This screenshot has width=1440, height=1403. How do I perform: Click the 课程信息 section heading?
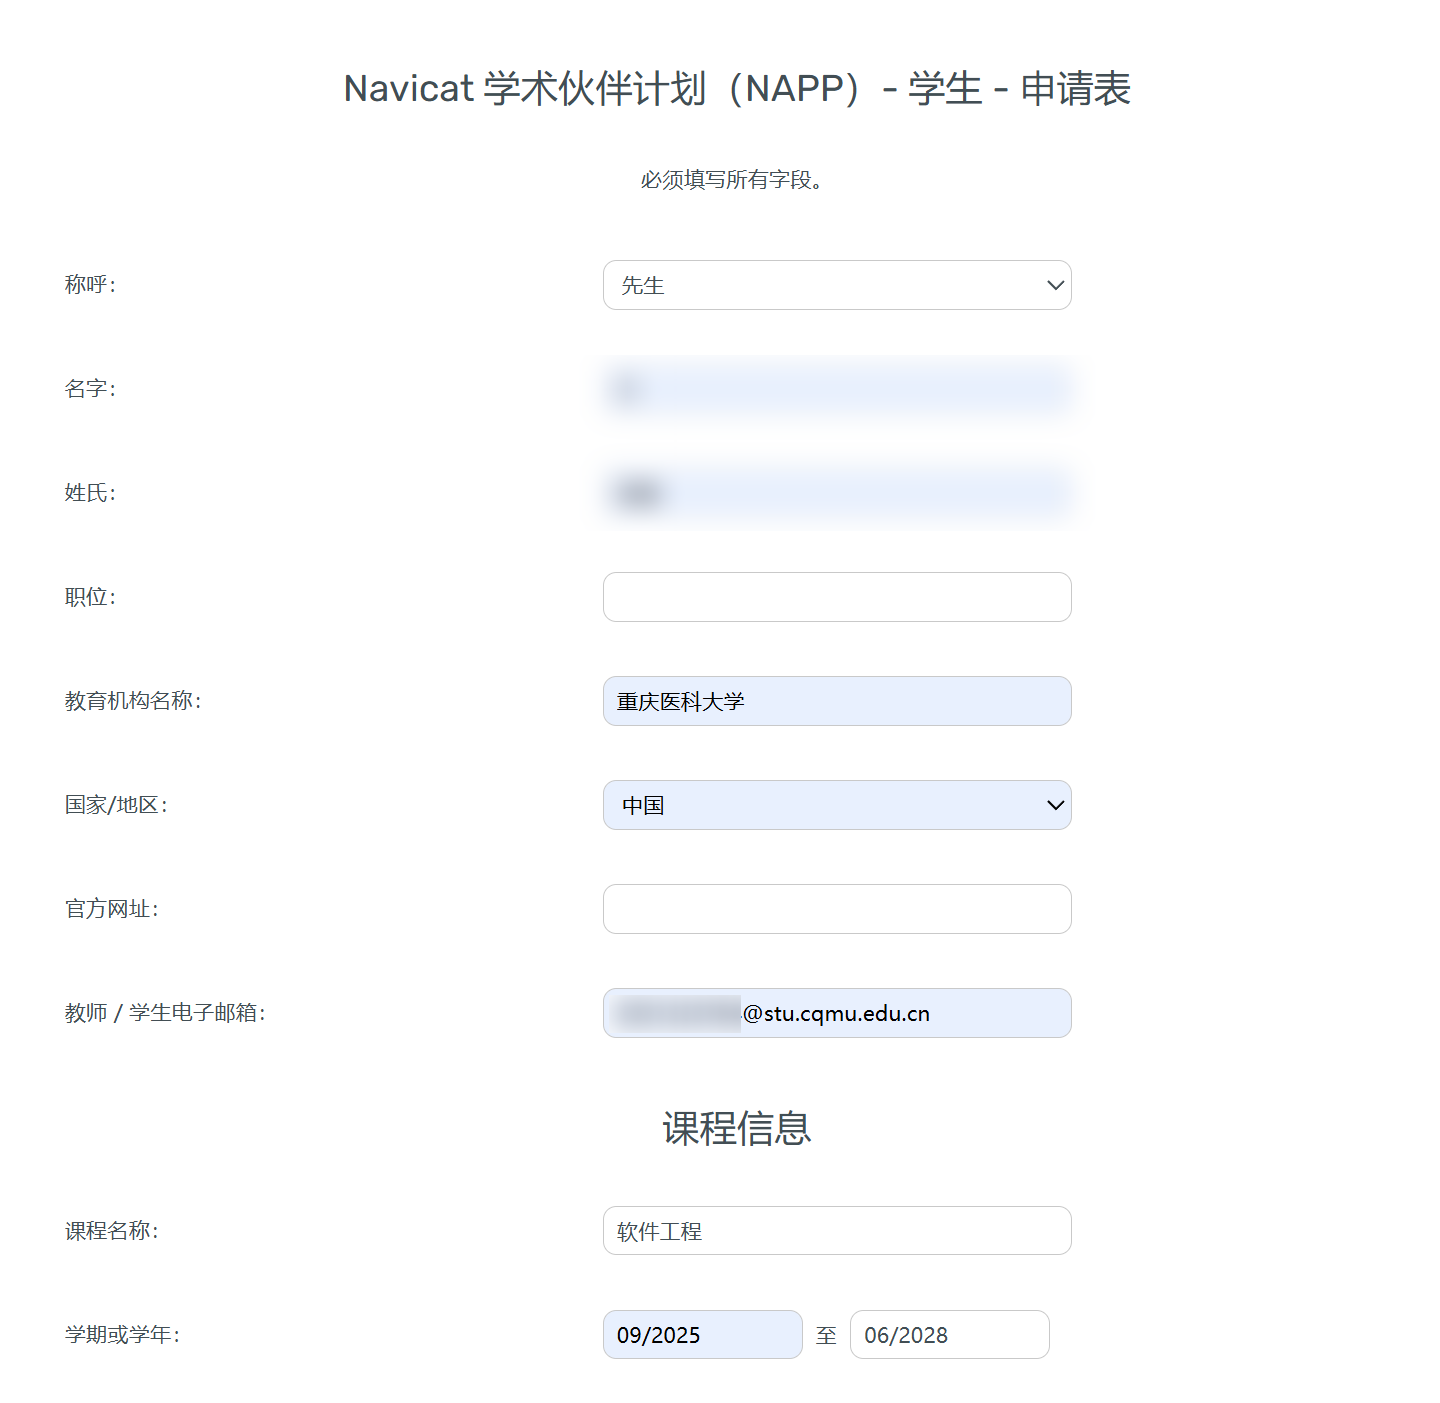pos(736,1128)
